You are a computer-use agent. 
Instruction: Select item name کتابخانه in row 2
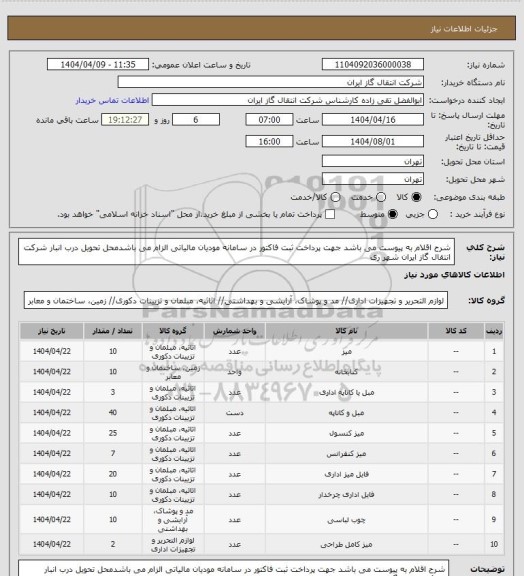tap(346, 372)
